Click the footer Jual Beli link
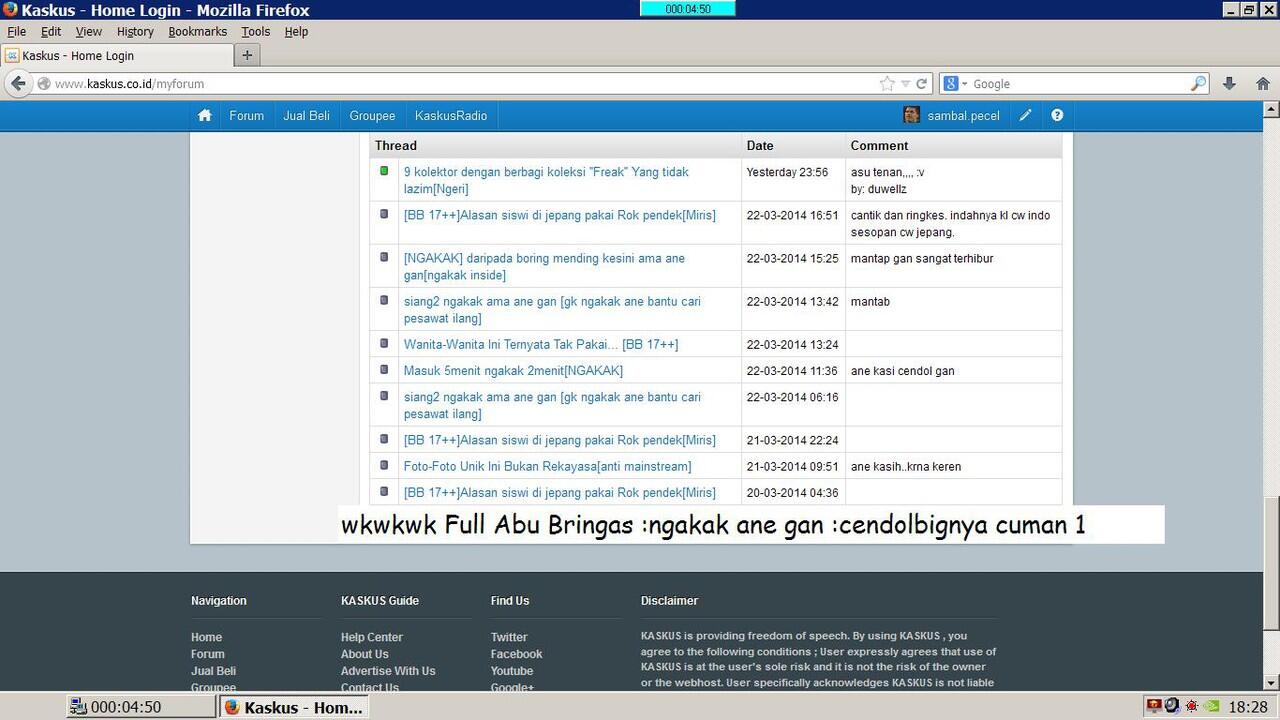This screenshot has height=720, width=1280. (213, 671)
